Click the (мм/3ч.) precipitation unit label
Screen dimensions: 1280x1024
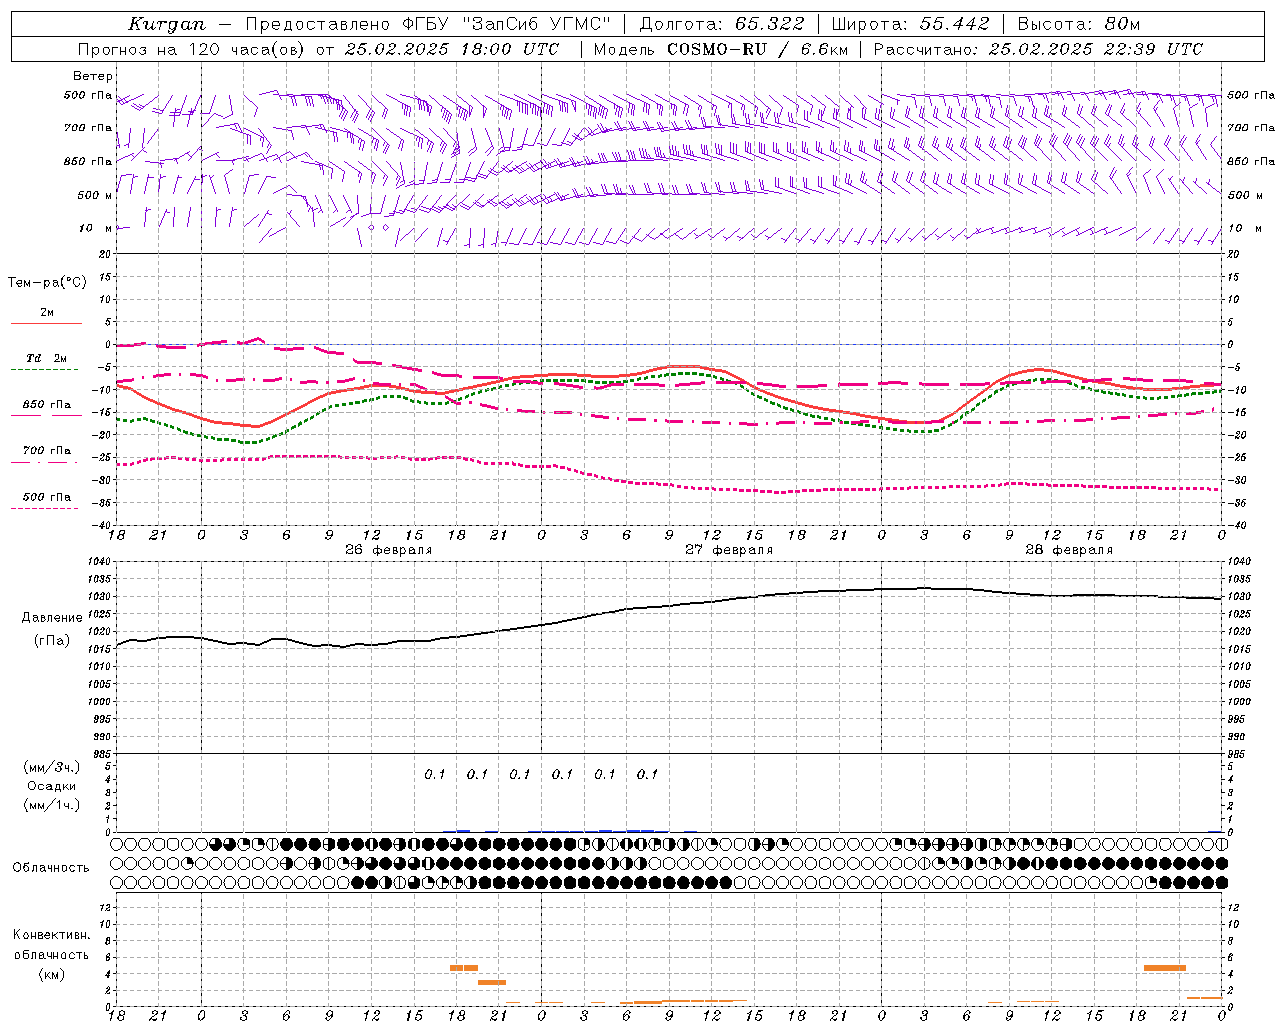click(x=52, y=768)
